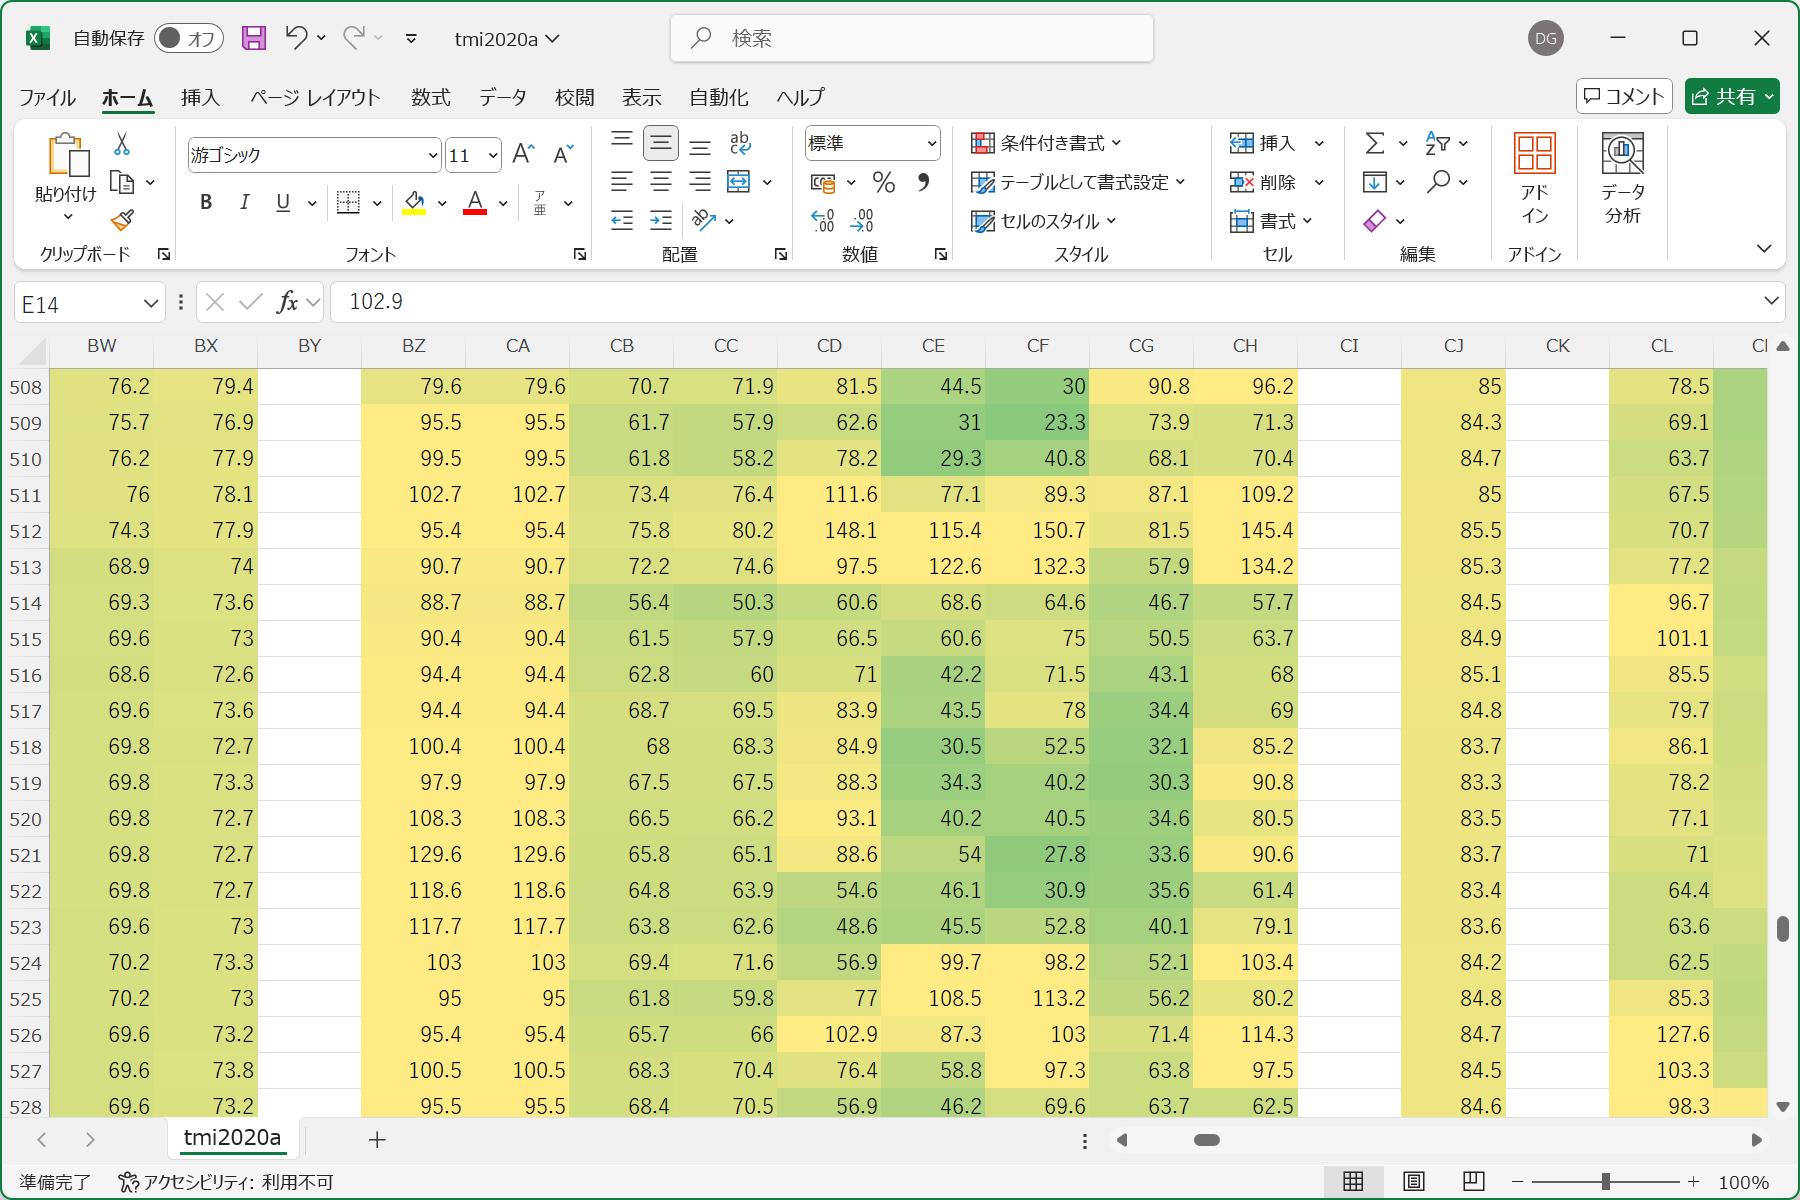Undo the last action
The height and width of the screenshot is (1200, 1800).
pos(296,38)
